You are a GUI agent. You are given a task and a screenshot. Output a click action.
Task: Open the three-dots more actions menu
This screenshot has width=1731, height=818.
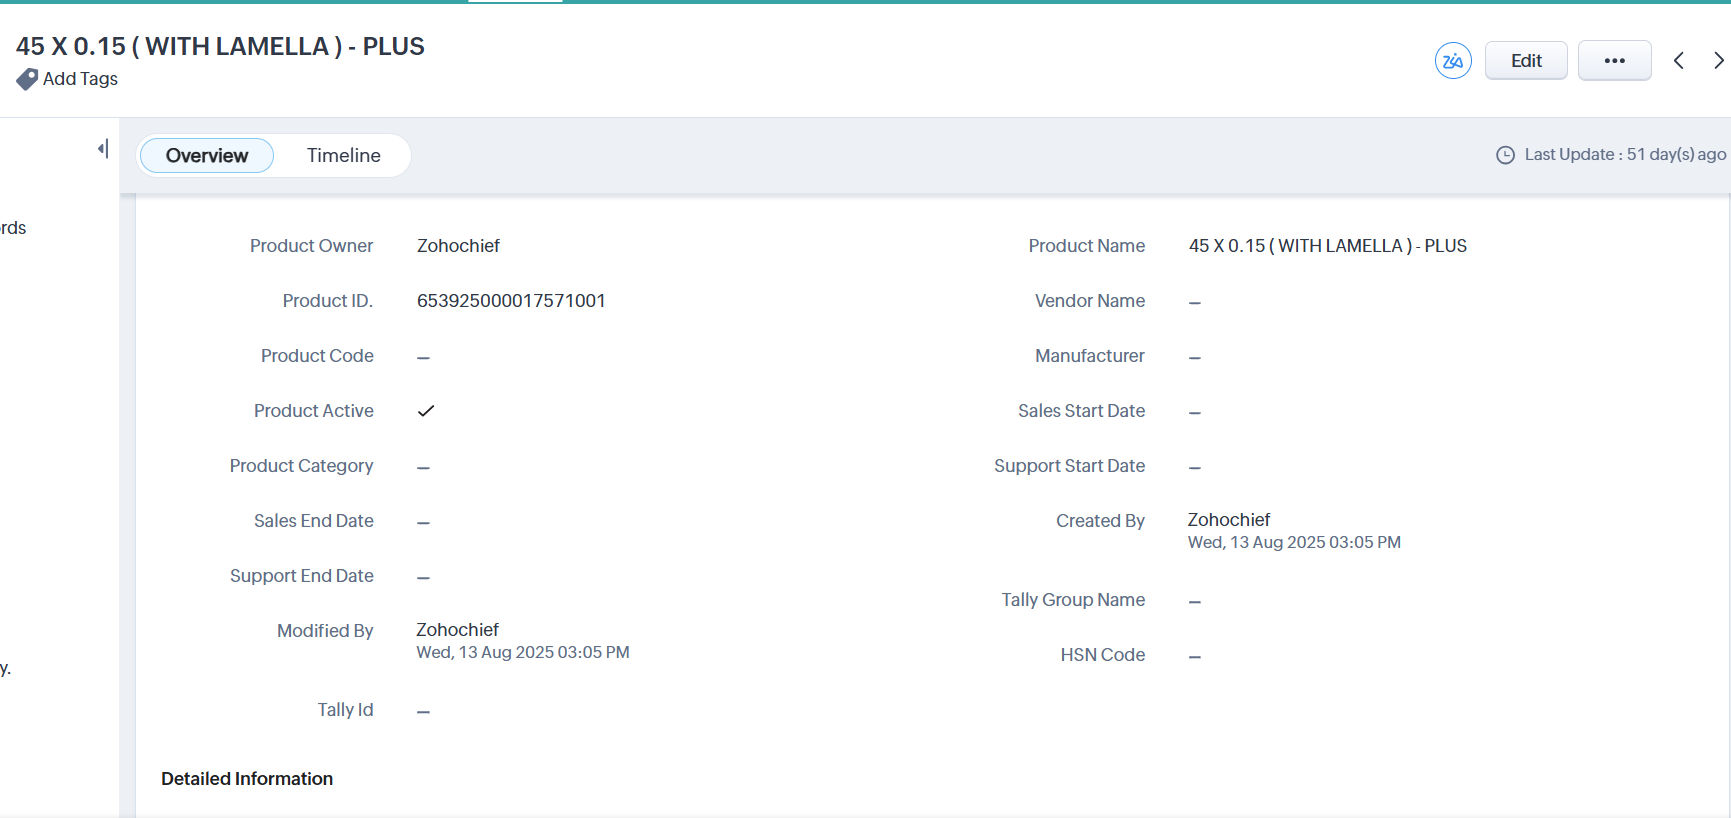[x=1614, y=61]
